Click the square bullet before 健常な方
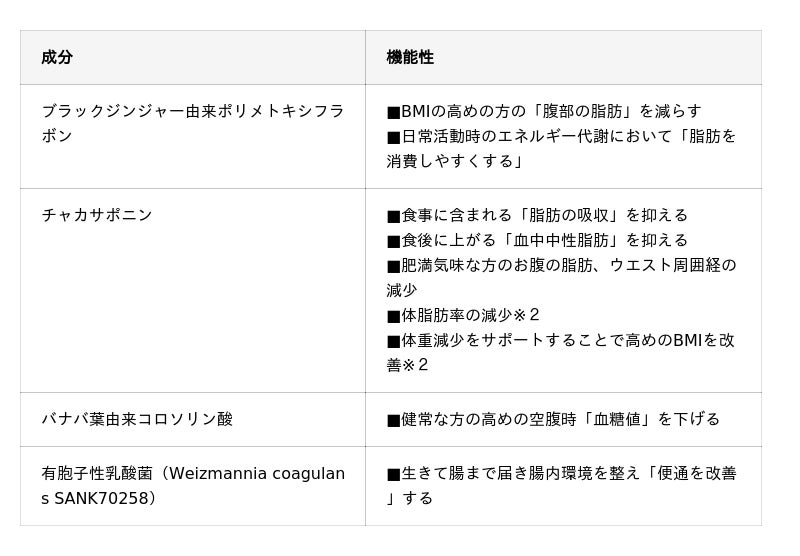This screenshot has width=800, height=556. (x=393, y=419)
